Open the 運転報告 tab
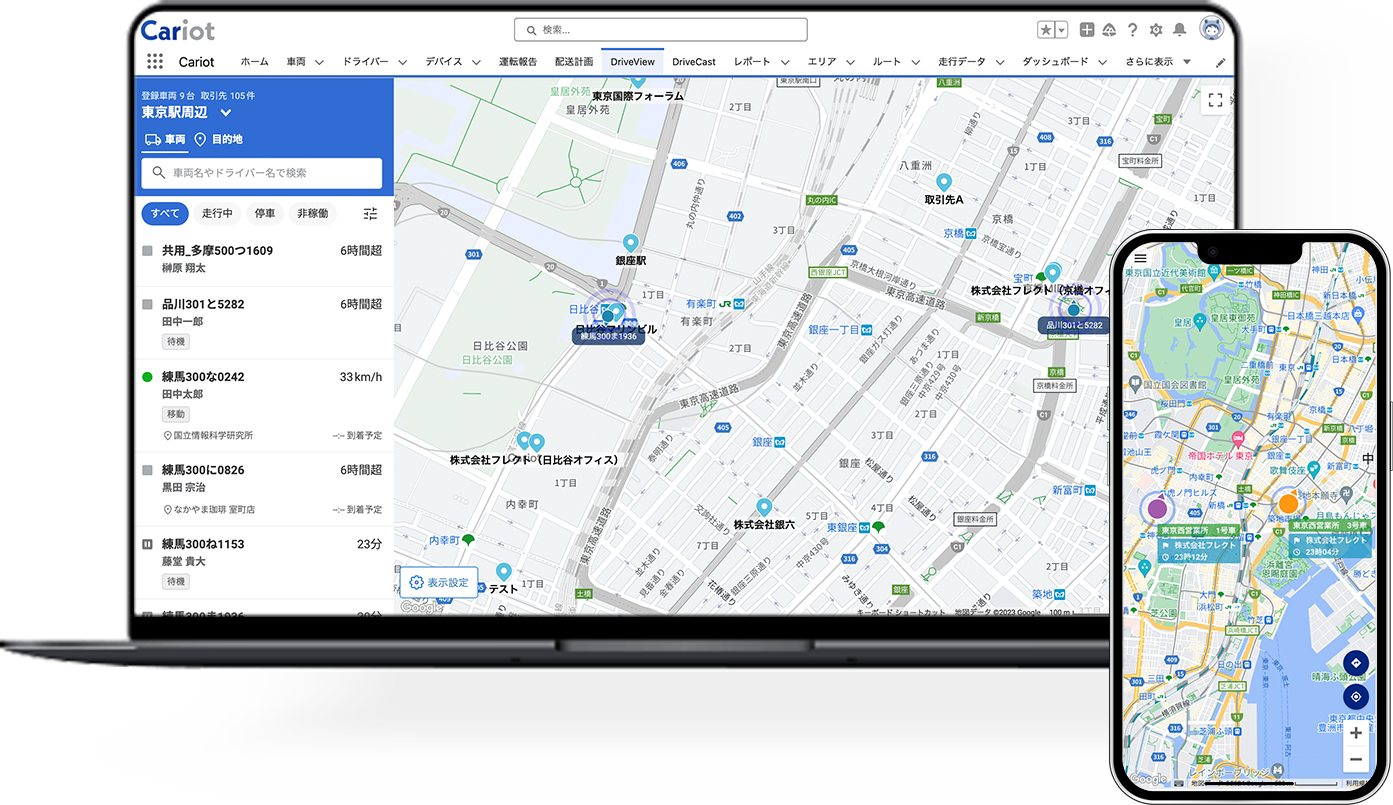The height and width of the screenshot is (805, 1393). 518,62
